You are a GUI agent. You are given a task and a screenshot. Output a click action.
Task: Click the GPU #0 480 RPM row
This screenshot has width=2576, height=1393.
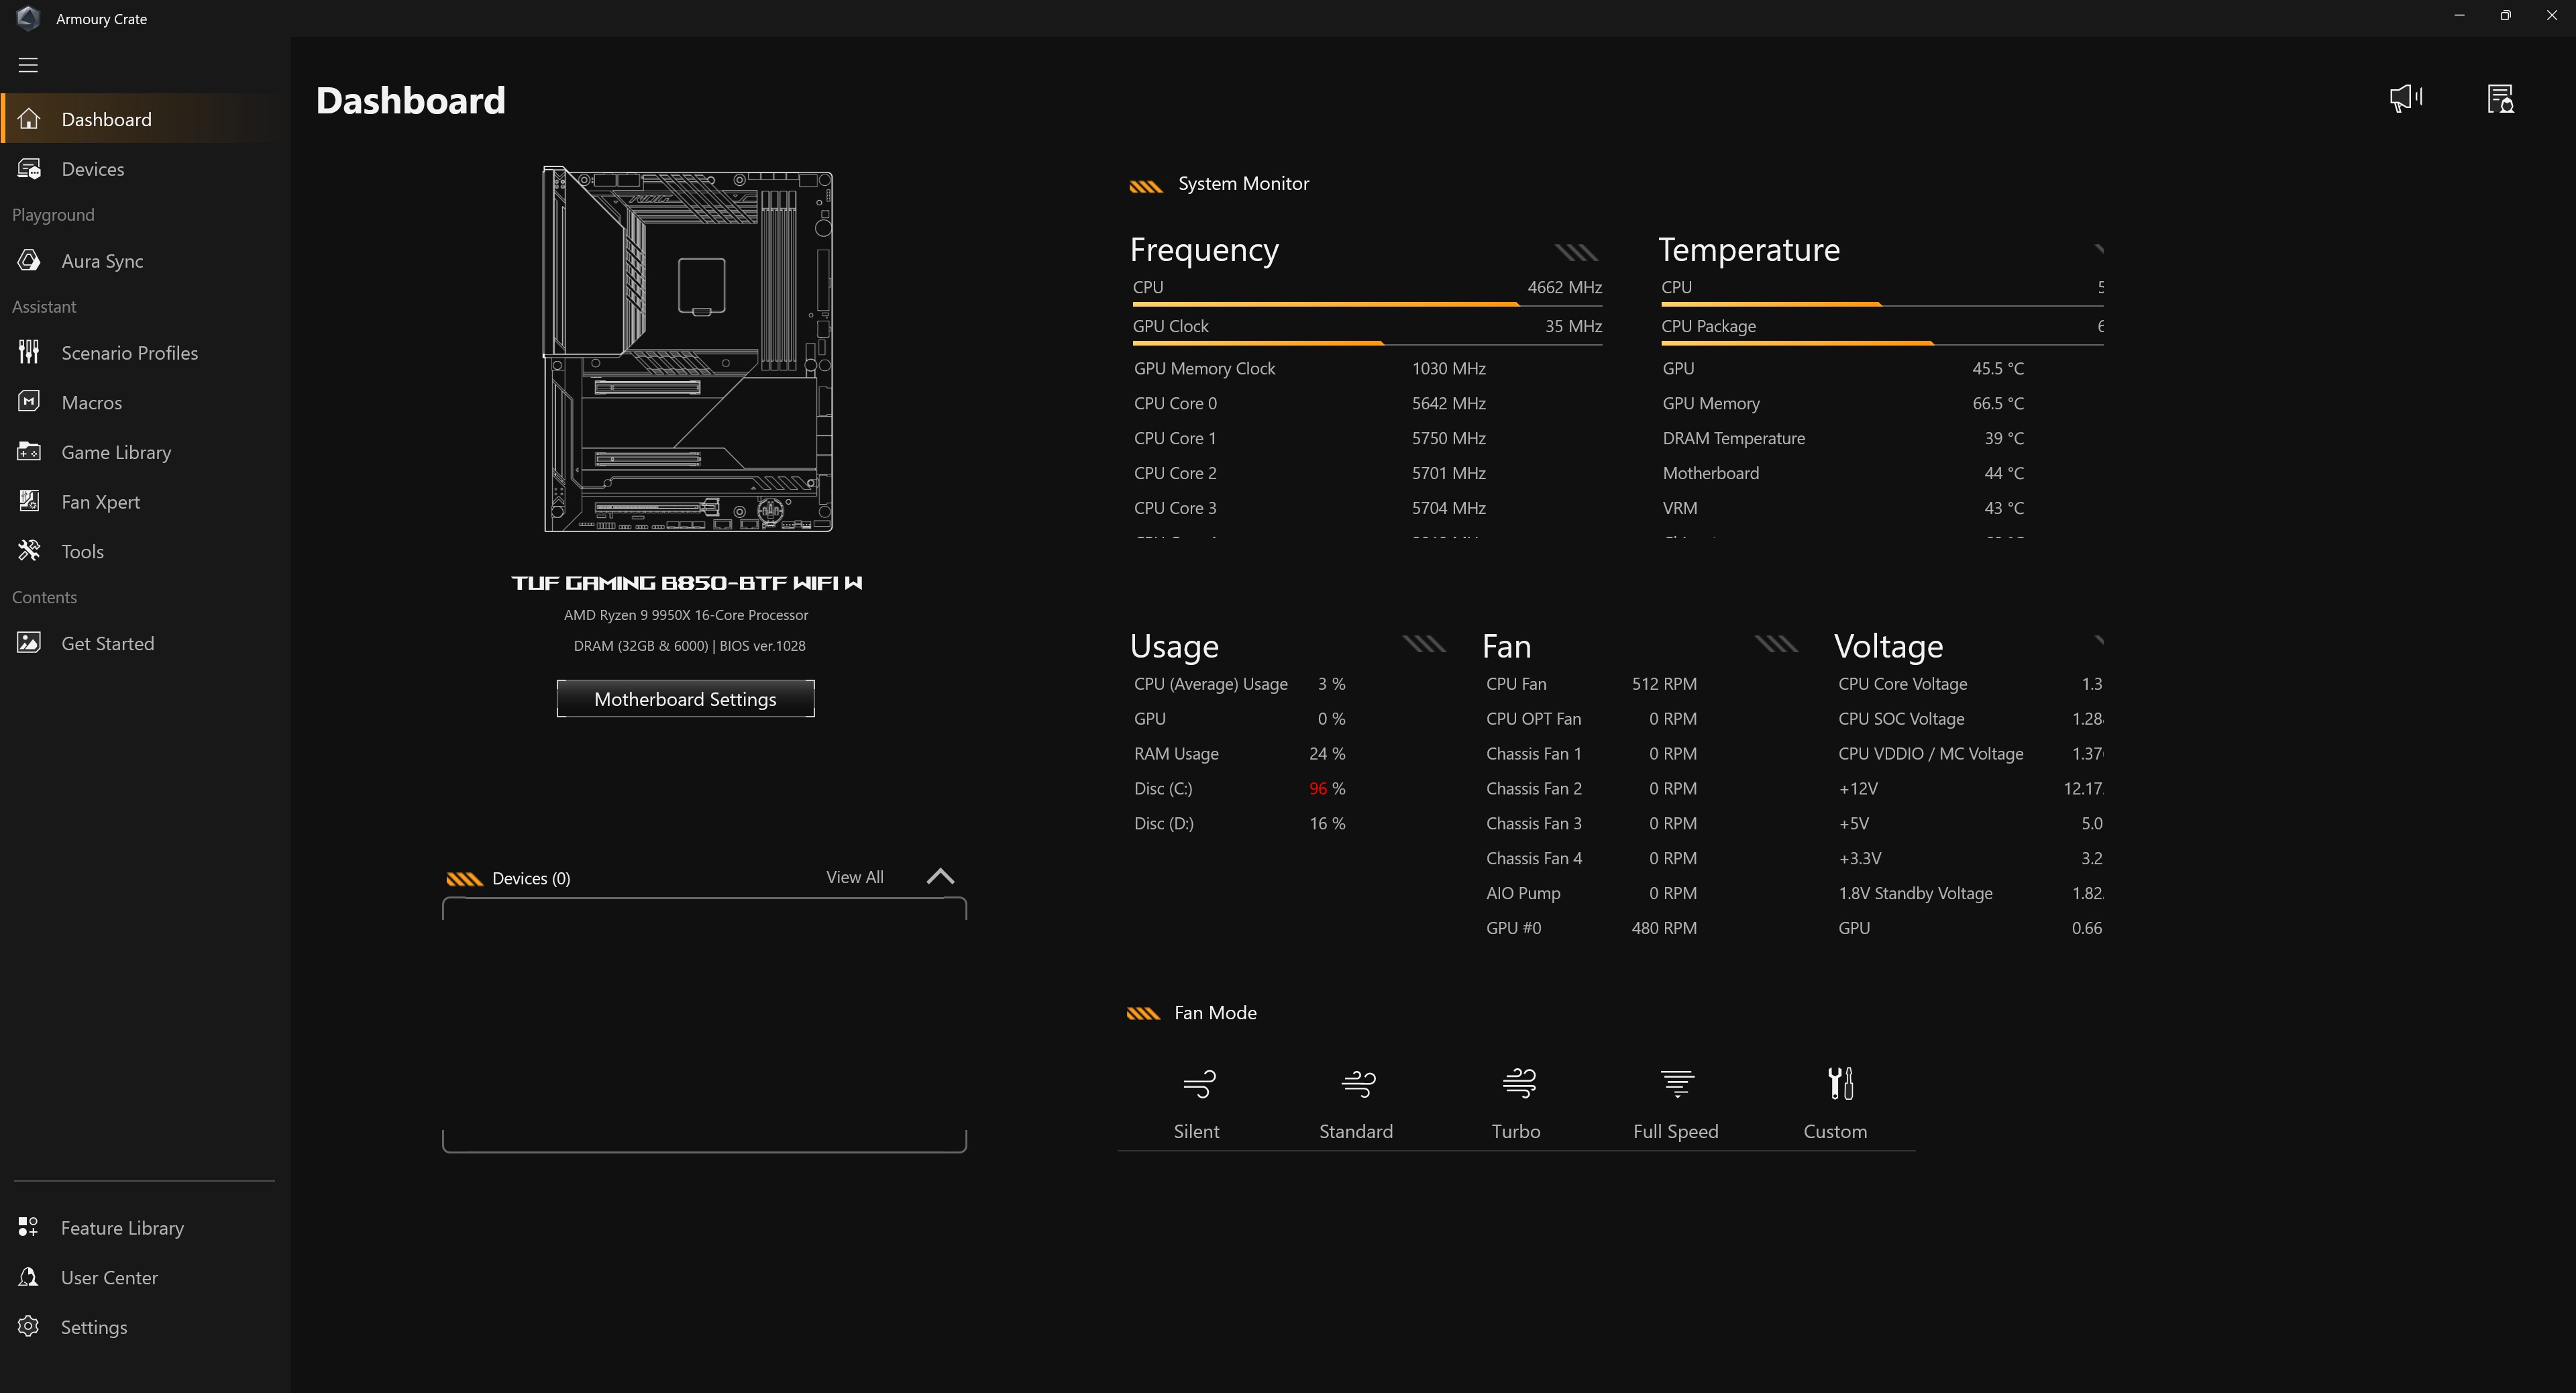click(x=1591, y=927)
